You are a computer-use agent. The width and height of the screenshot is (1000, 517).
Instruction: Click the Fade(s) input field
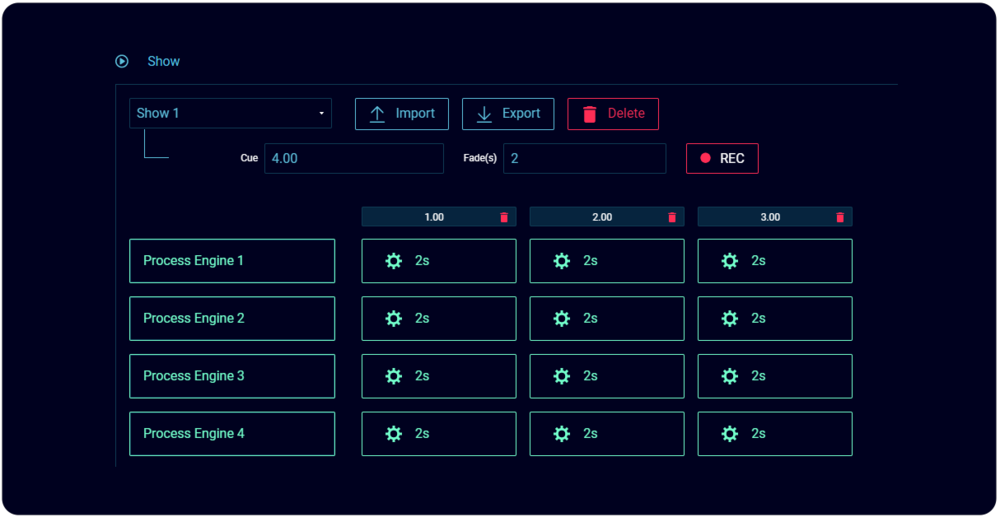pyautogui.click(x=584, y=158)
